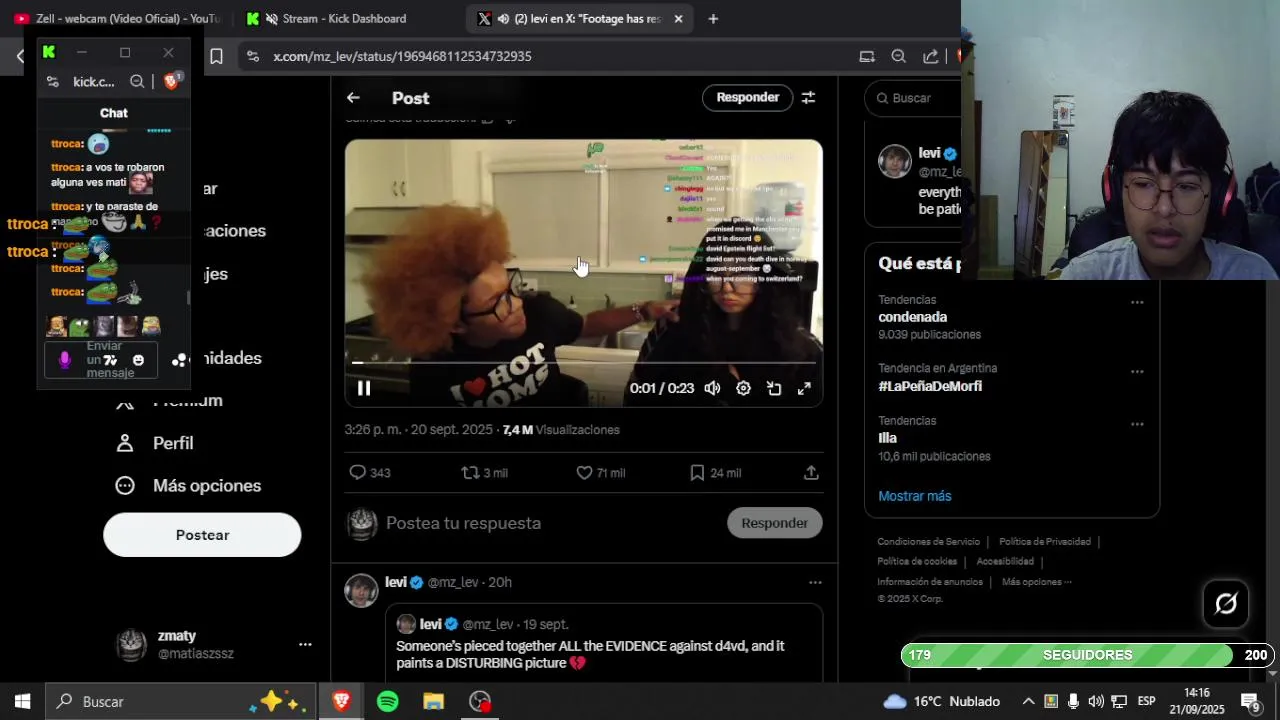Viewport: 1280px width, 720px height.
Task: Open more options on levi's reply post
Action: 815,582
